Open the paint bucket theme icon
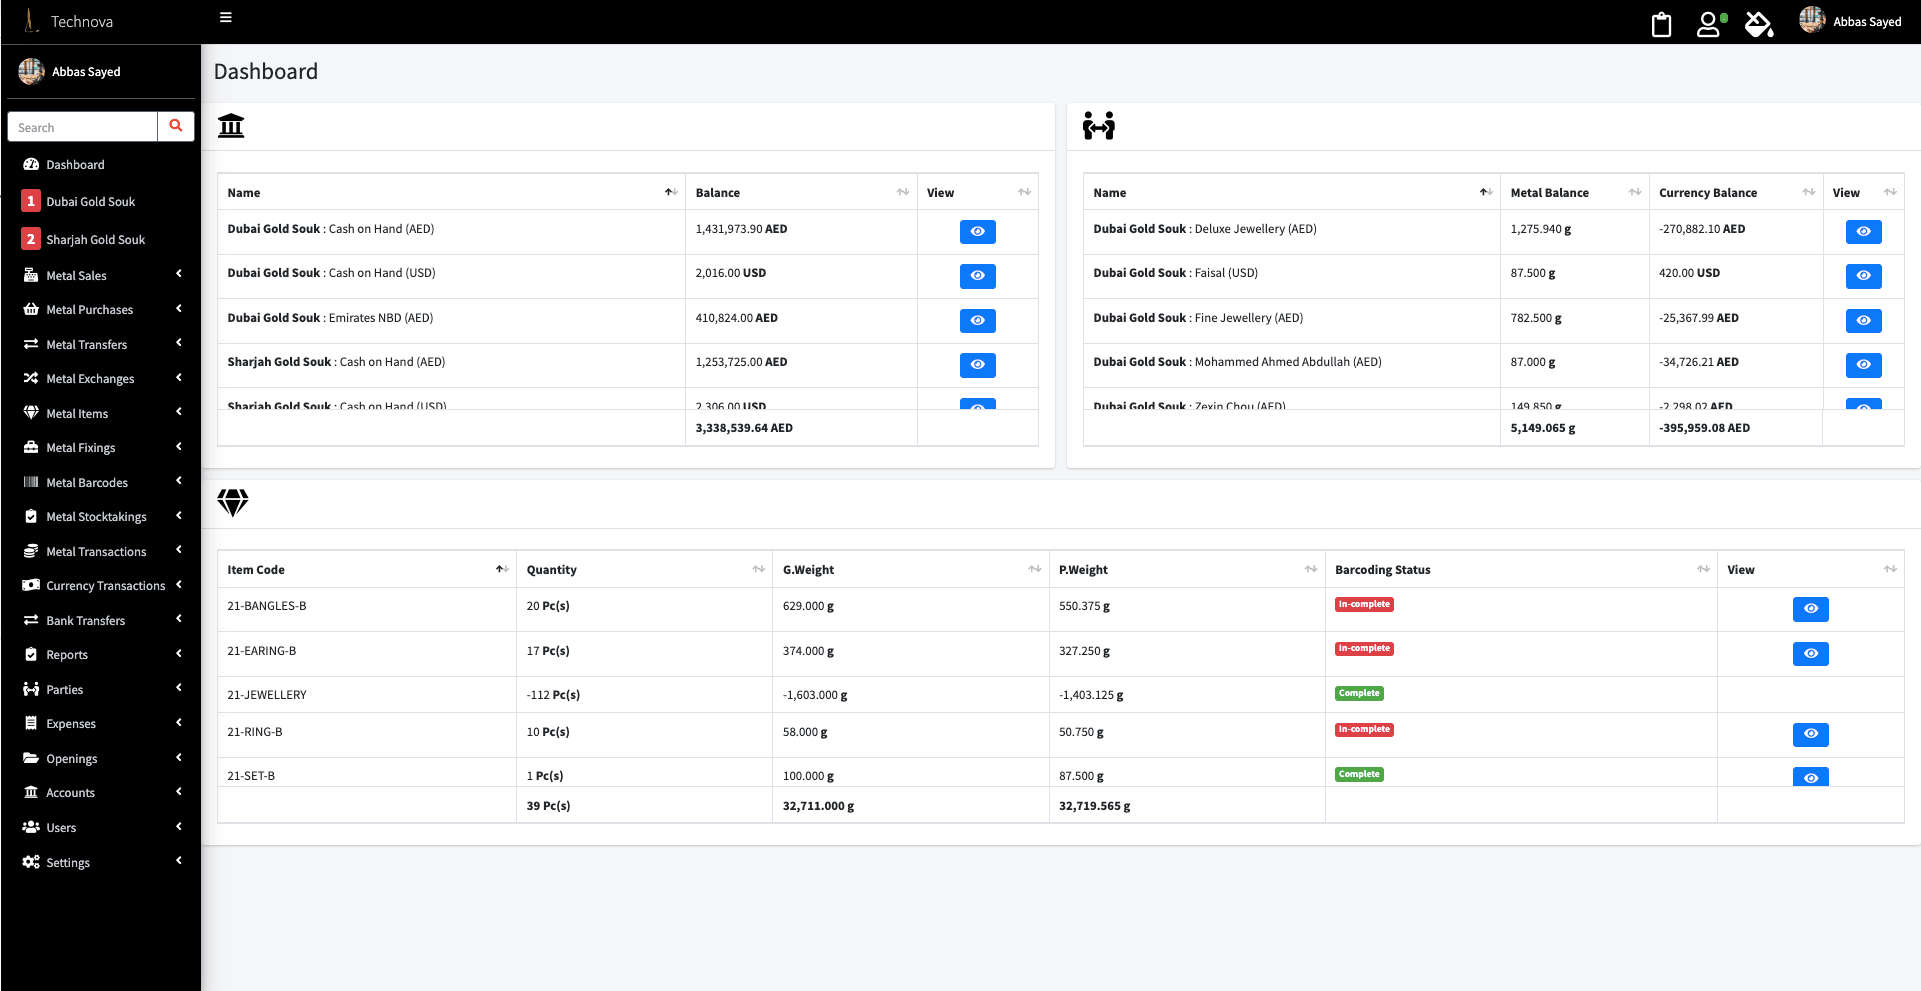 [1759, 24]
